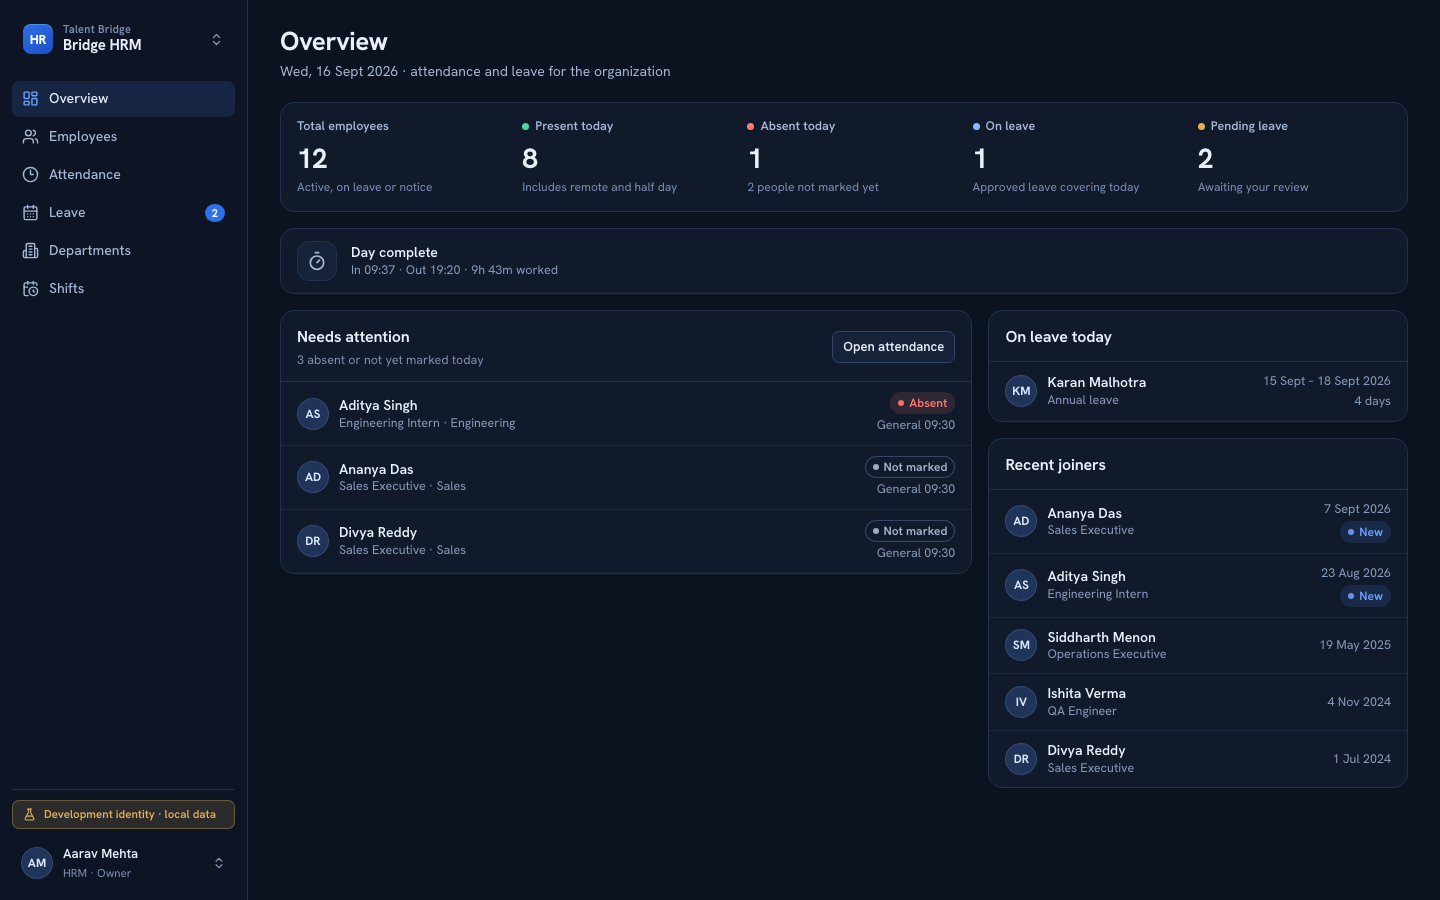Screen dimensions: 1440x900
Task: Expand the Aarav Mehta account menu chevron
Action: (x=219, y=862)
